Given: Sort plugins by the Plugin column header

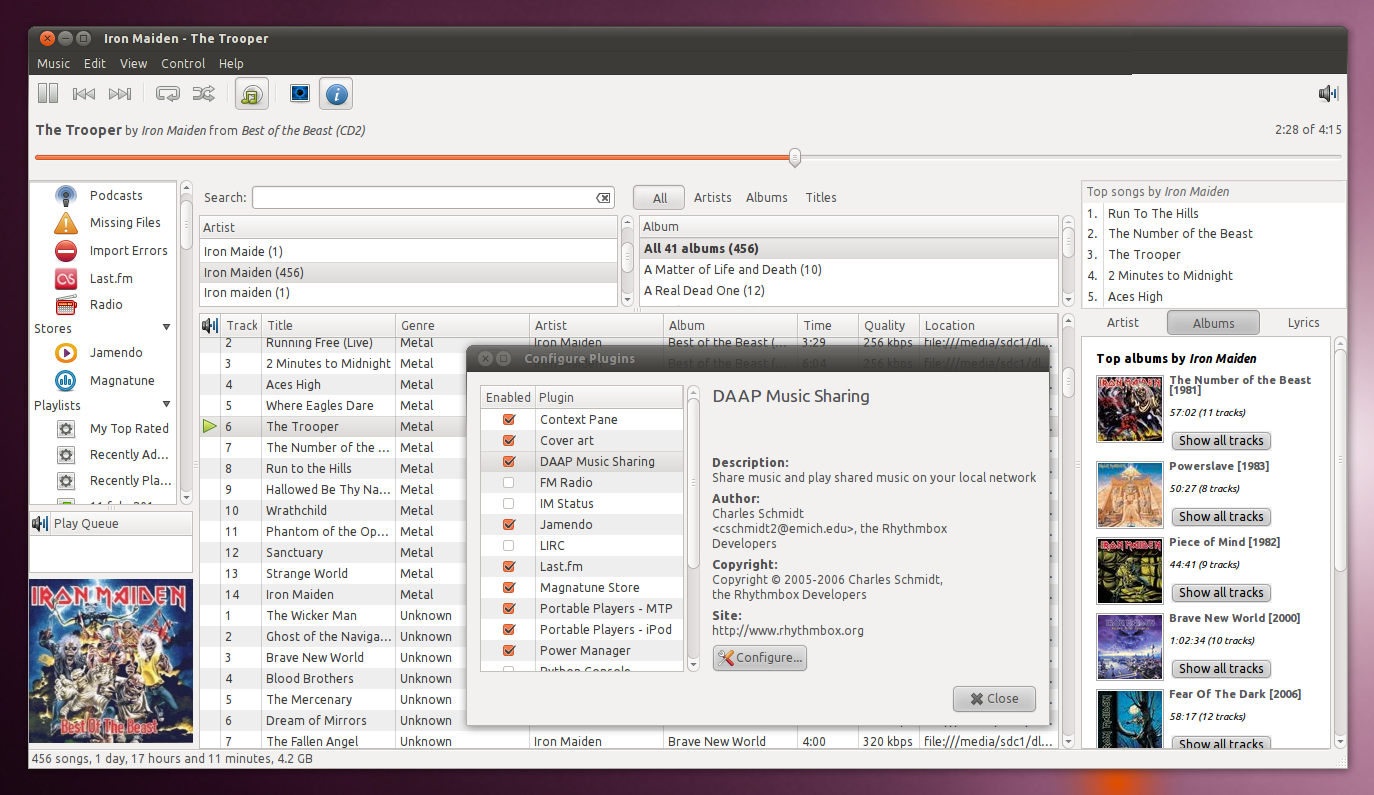Looking at the screenshot, I should coord(609,397).
